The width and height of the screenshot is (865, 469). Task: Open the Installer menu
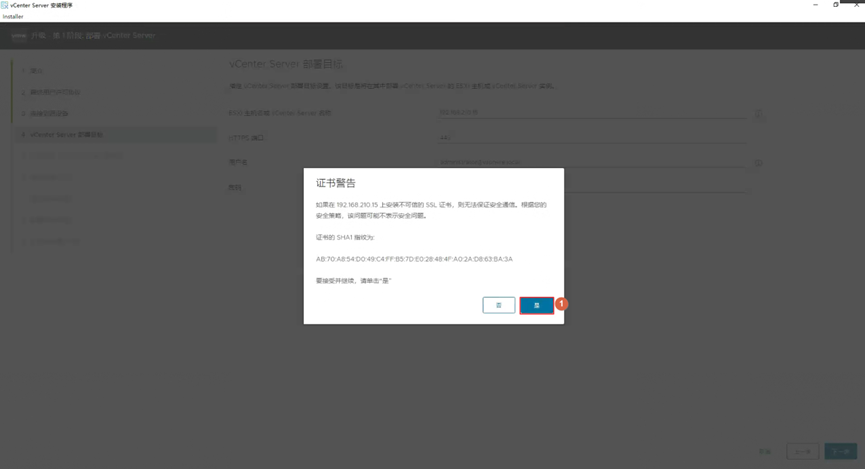13,17
